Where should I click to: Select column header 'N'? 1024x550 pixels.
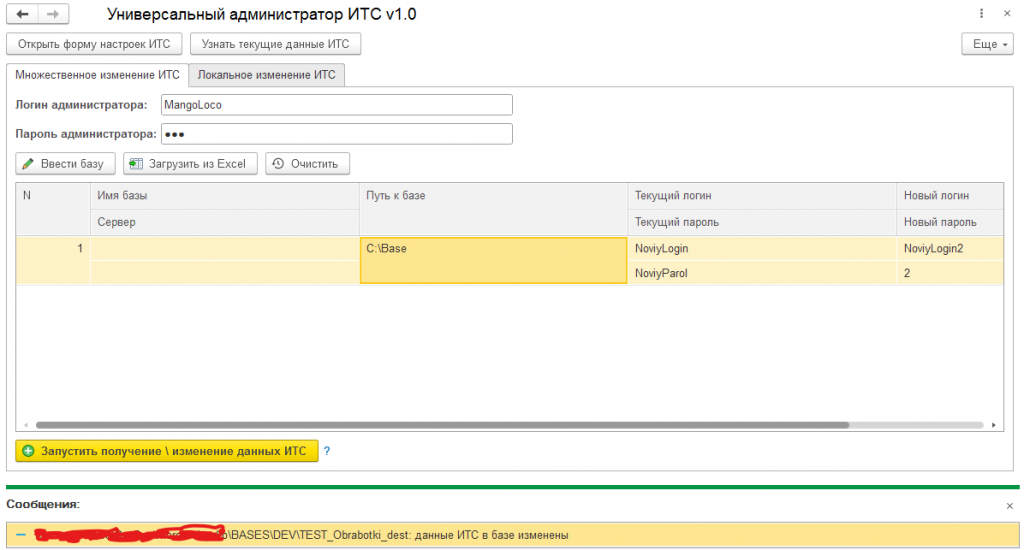[53, 209]
